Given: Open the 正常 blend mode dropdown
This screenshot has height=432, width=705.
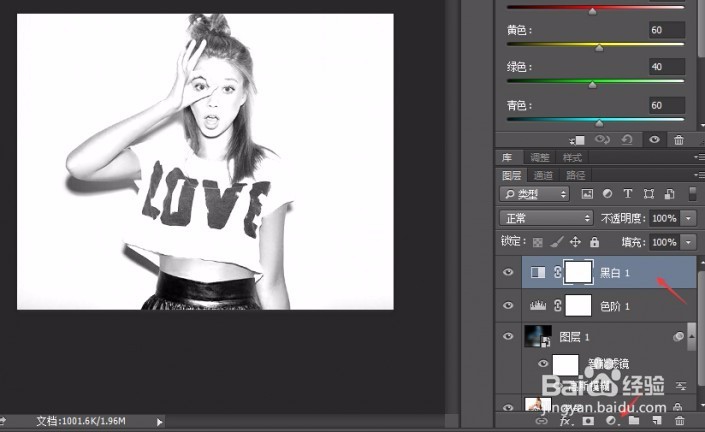Looking at the screenshot, I should [546, 218].
